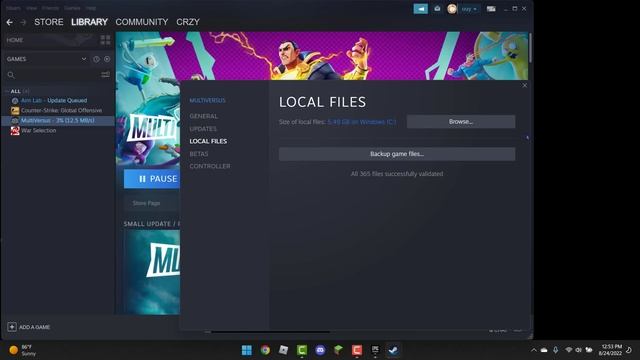
Task: Click the local files size drive link
Action: [x=362, y=122]
